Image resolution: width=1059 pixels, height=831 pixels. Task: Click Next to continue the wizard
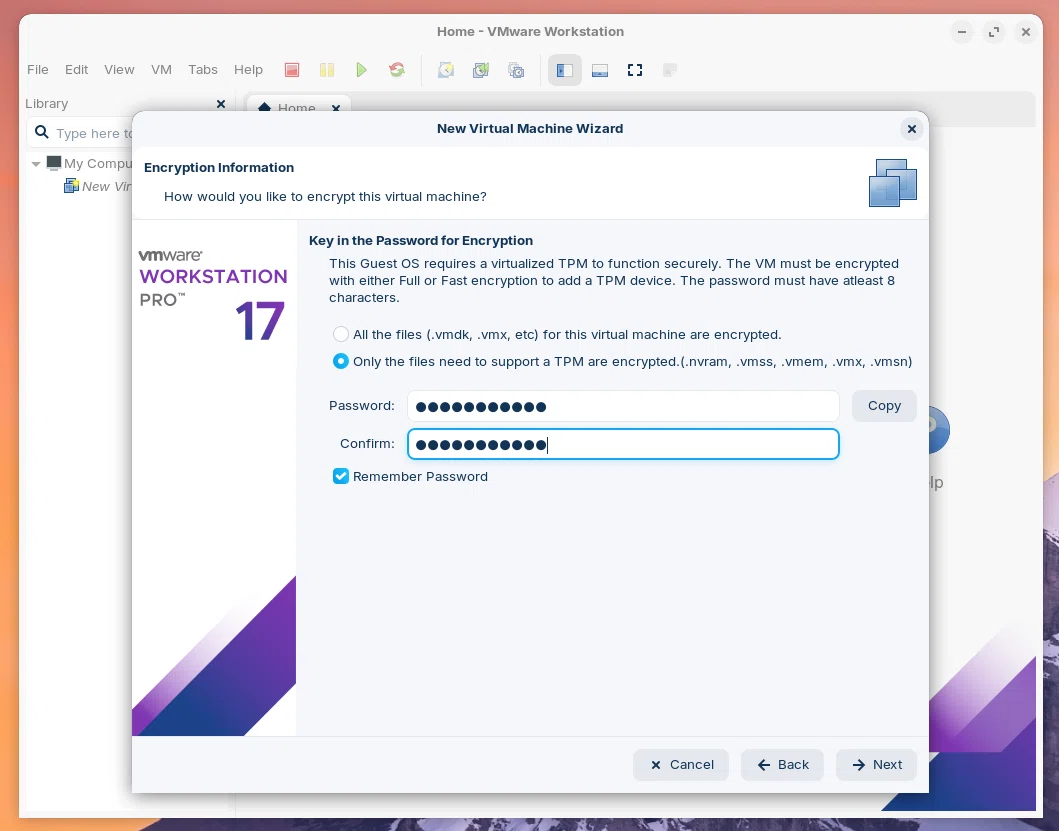click(876, 765)
